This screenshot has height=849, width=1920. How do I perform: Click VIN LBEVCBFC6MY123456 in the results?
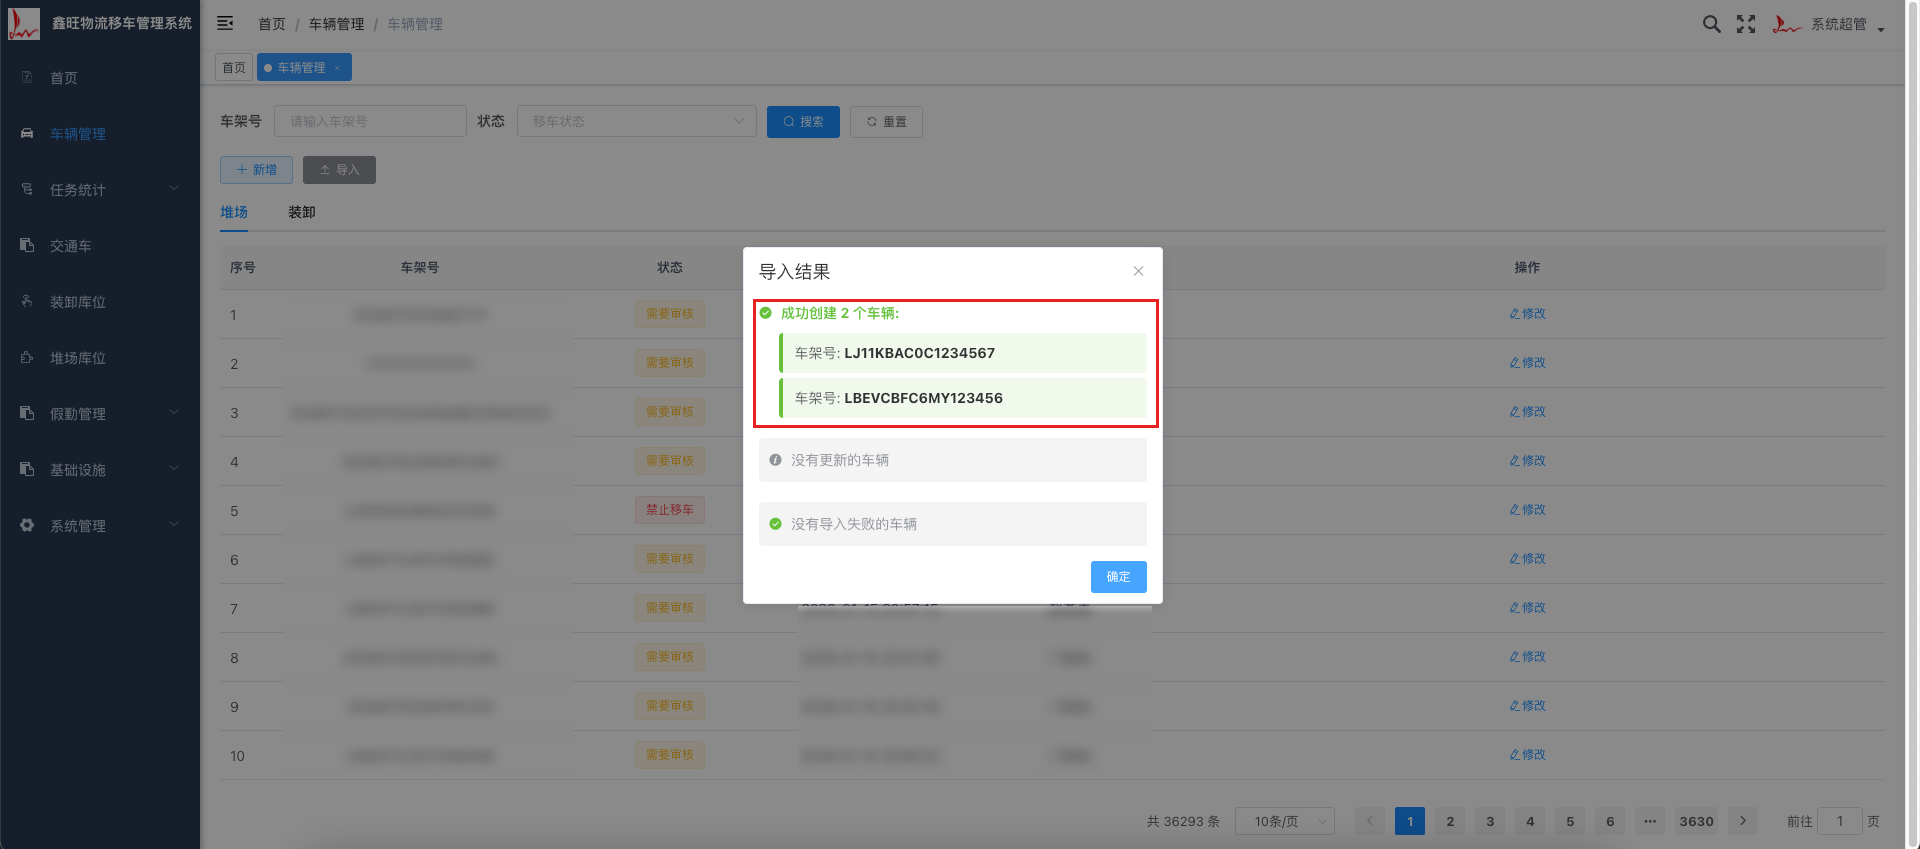(923, 398)
